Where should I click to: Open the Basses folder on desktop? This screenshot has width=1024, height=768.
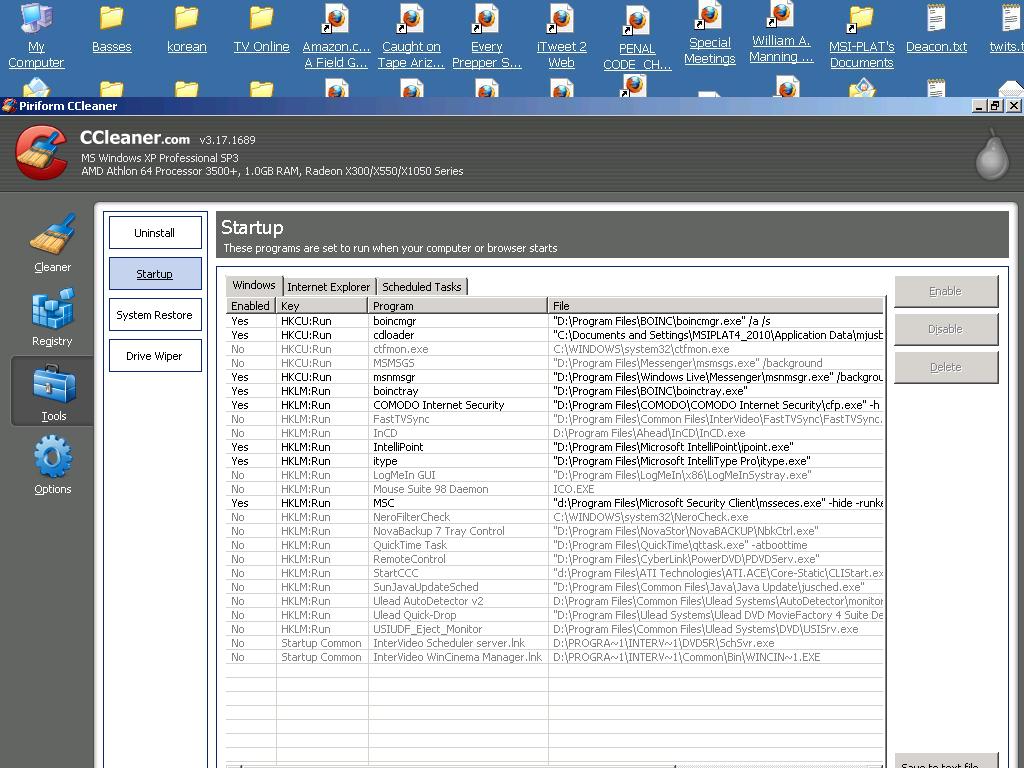112,28
